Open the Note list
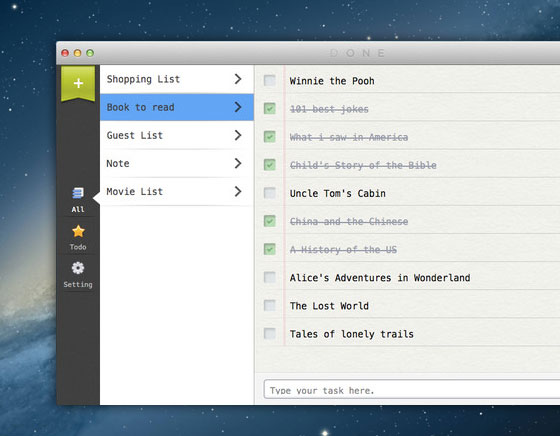Screen dimensions: 560x436 coord(177,164)
